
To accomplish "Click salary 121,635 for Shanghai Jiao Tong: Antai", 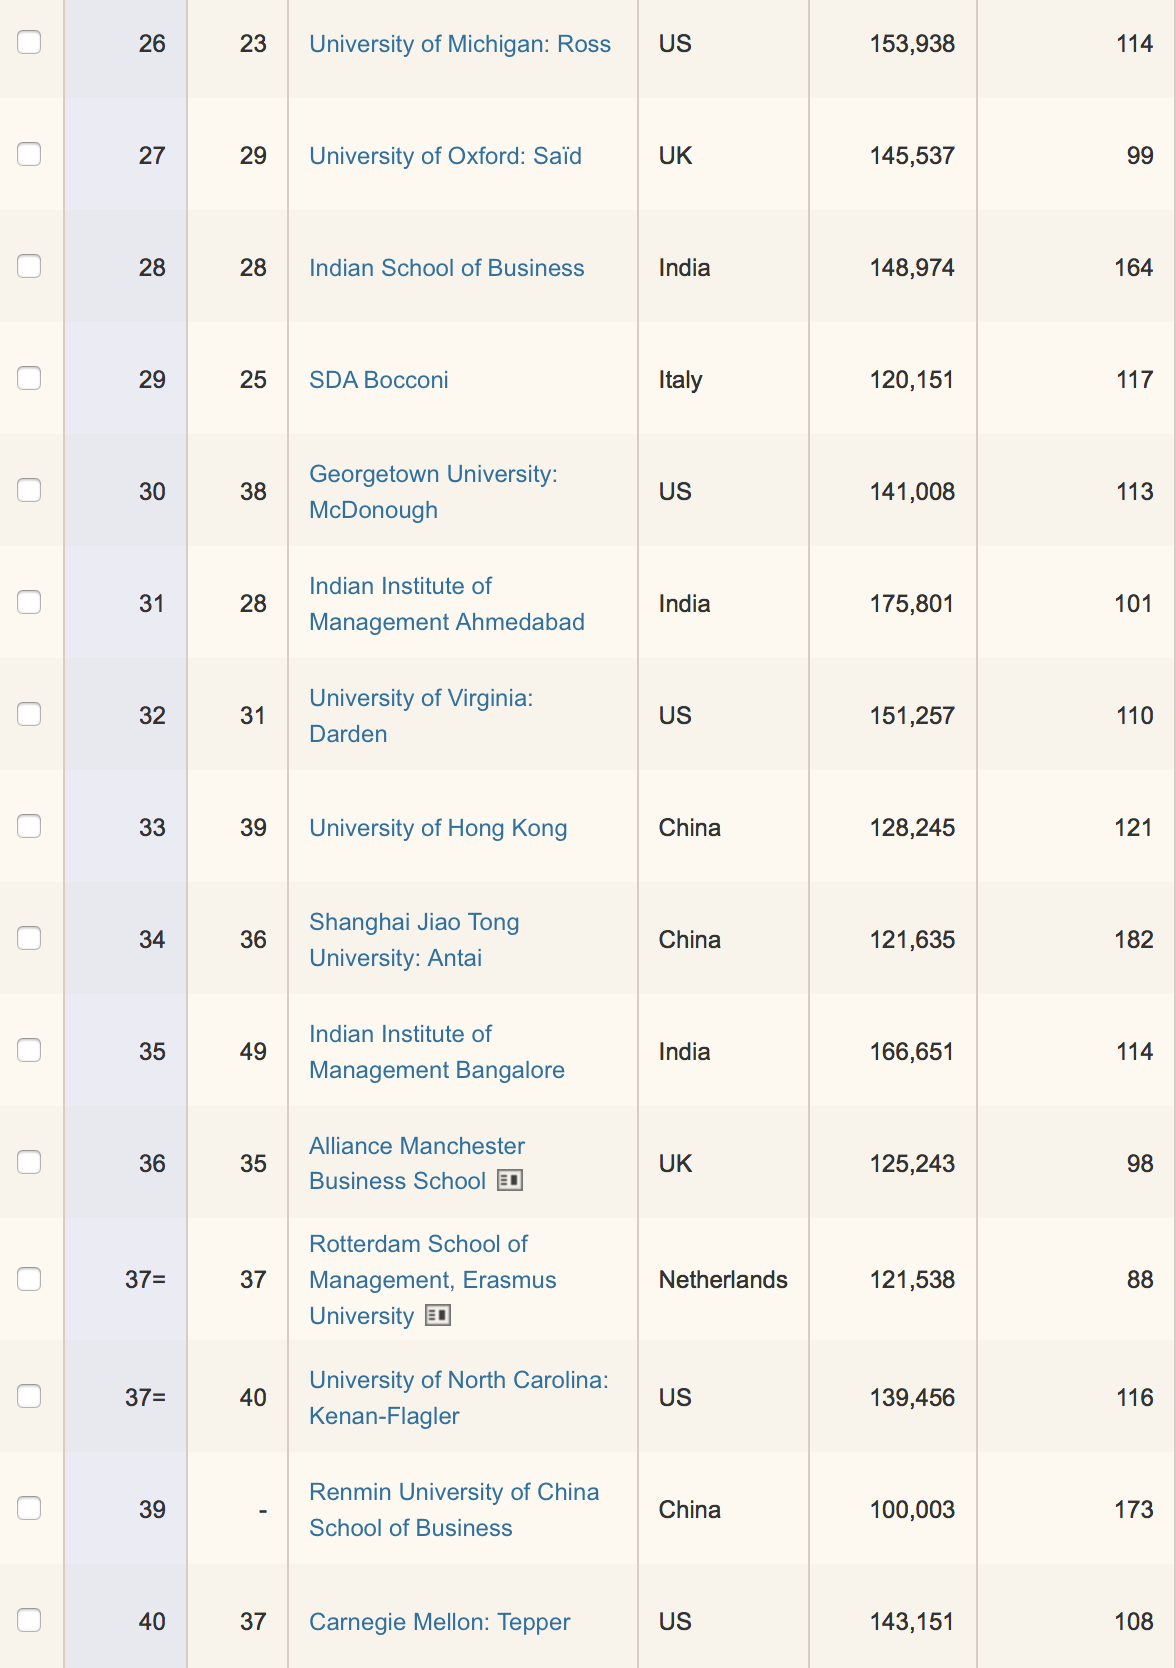I will (912, 940).
